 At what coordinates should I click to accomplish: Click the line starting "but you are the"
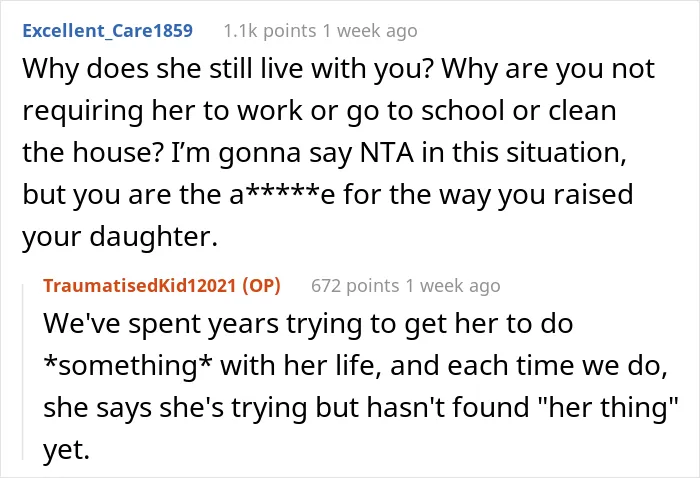328,195
